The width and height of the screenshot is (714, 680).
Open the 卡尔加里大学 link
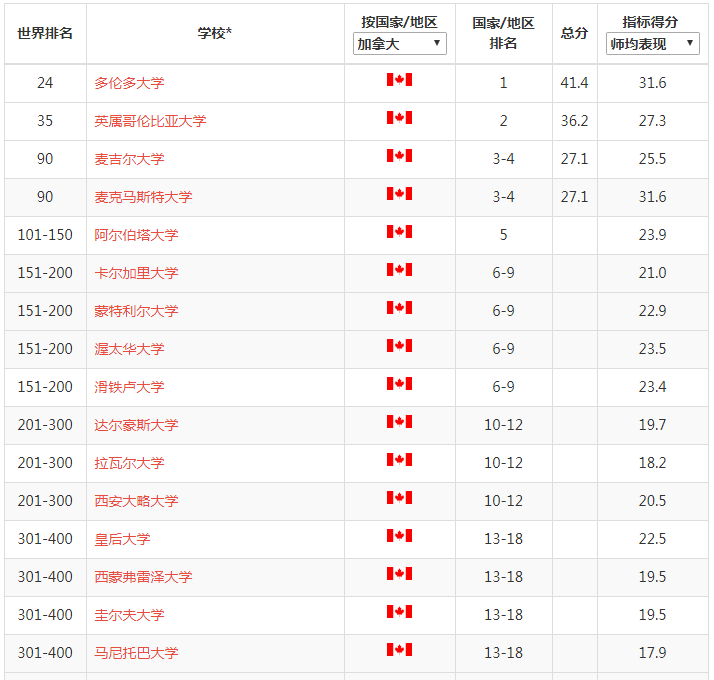(136, 273)
